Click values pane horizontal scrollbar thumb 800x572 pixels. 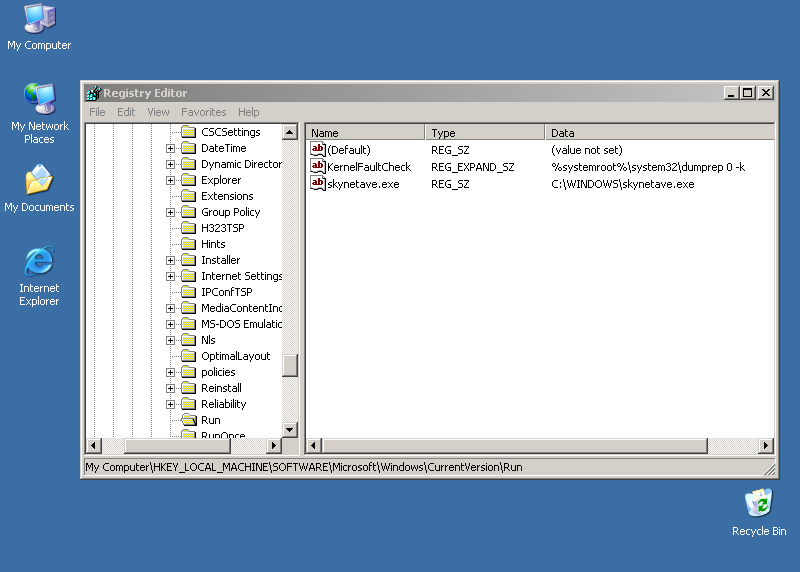point(515,445)
